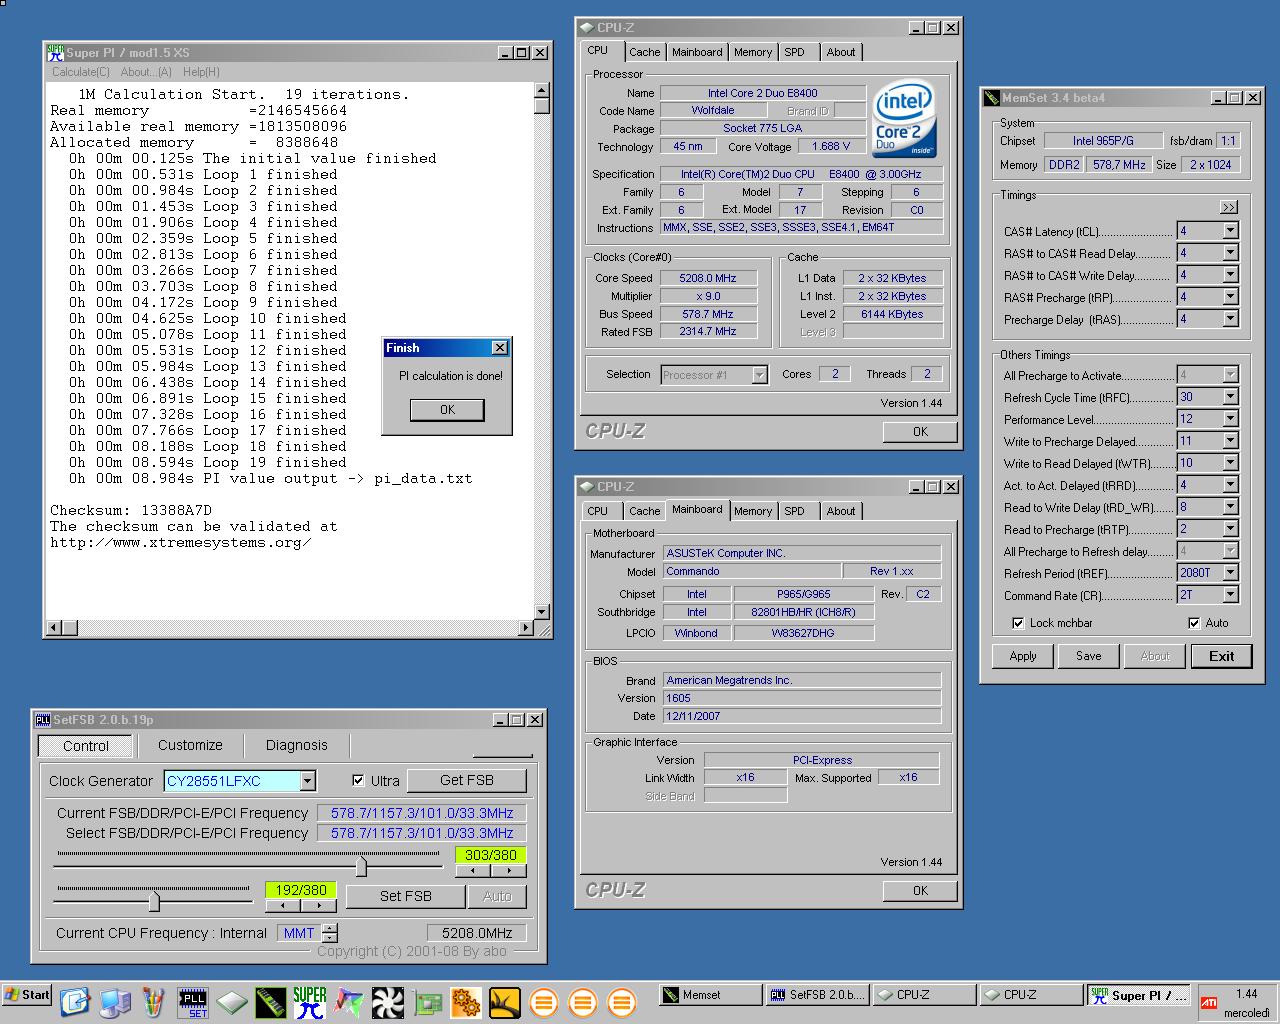Screen dimensions: 1280x1024
Task: Click the orange gears quick launch icon
Action: click(466, 1002)
